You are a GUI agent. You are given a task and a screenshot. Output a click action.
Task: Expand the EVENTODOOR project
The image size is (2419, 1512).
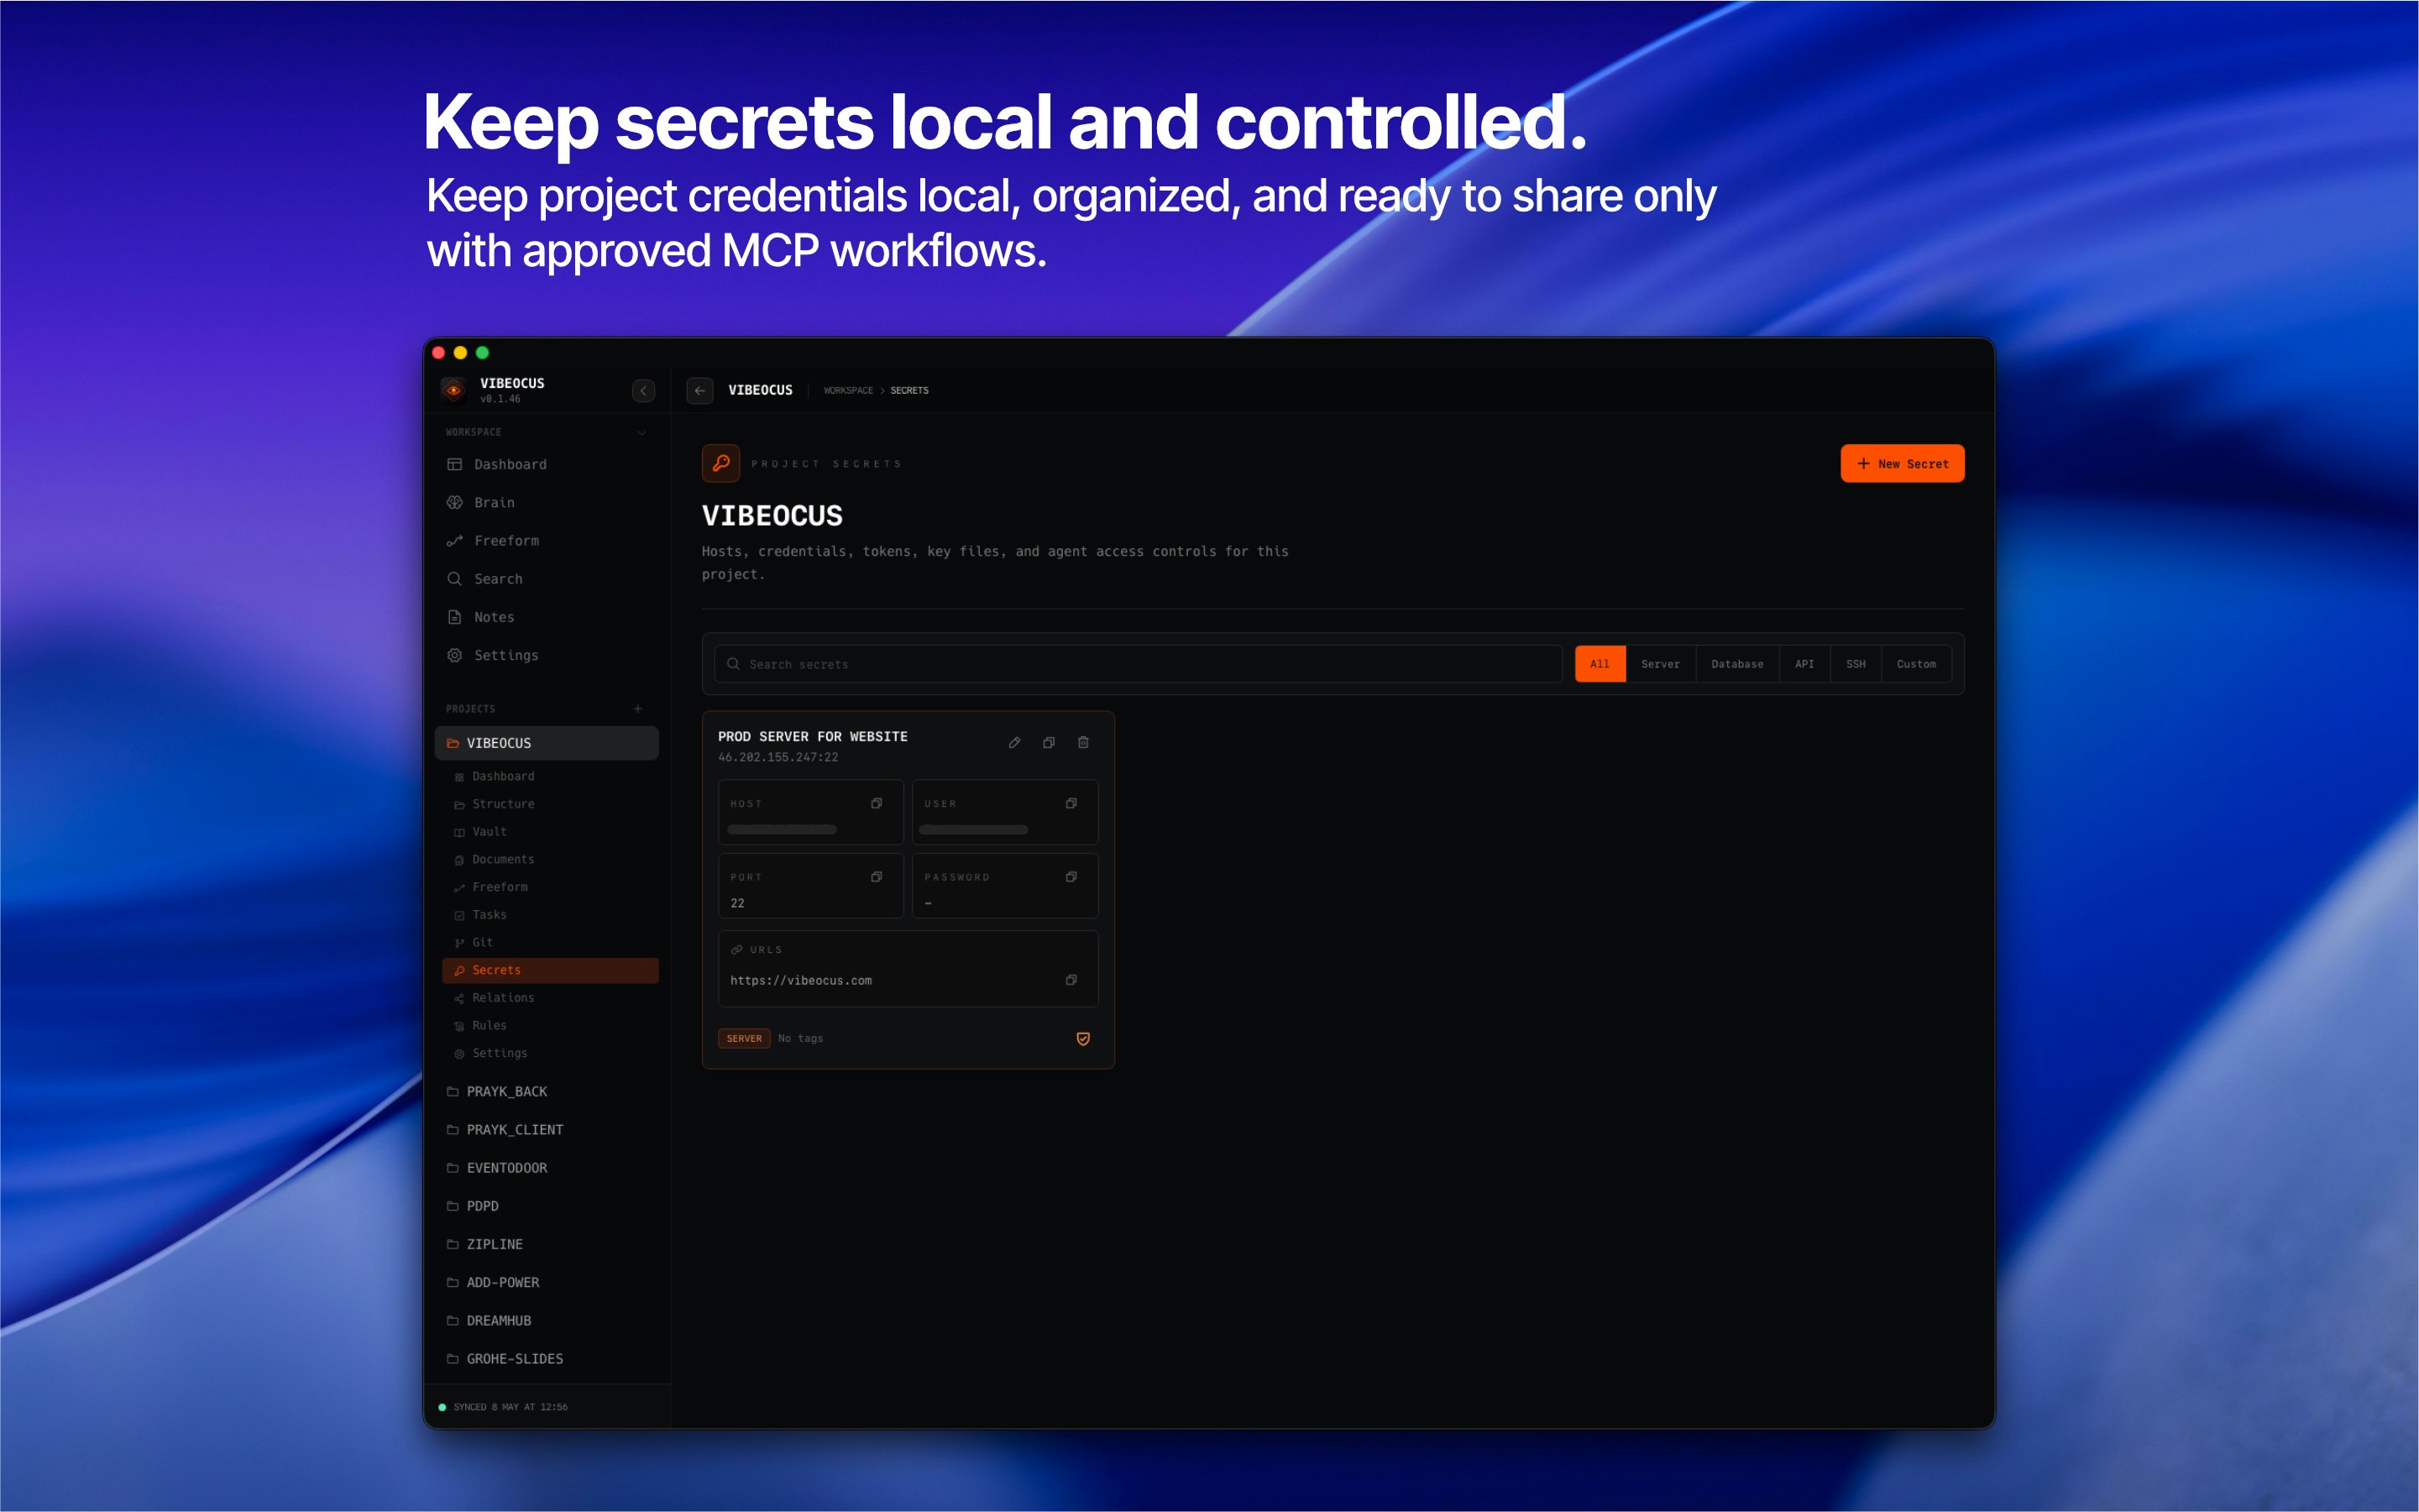547,1167
